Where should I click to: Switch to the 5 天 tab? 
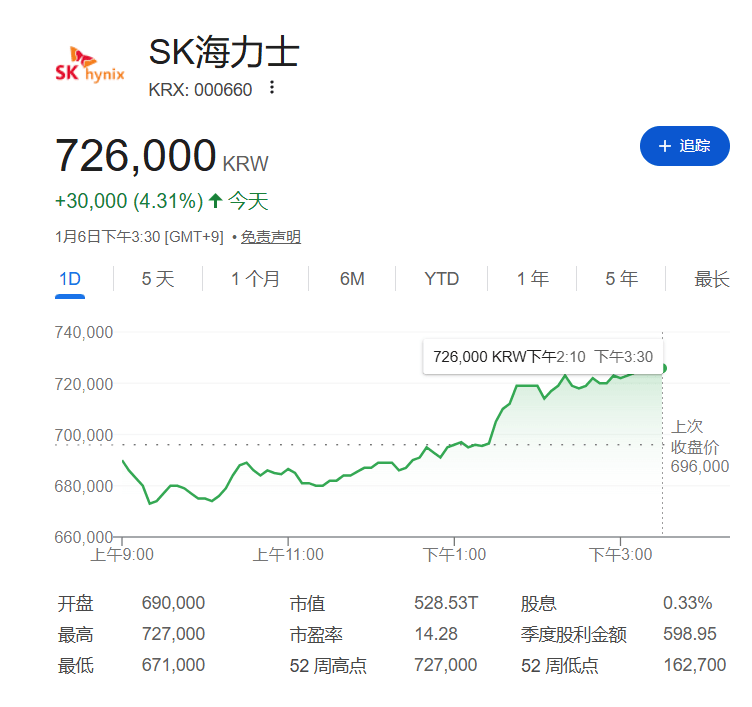click(157, 279)
